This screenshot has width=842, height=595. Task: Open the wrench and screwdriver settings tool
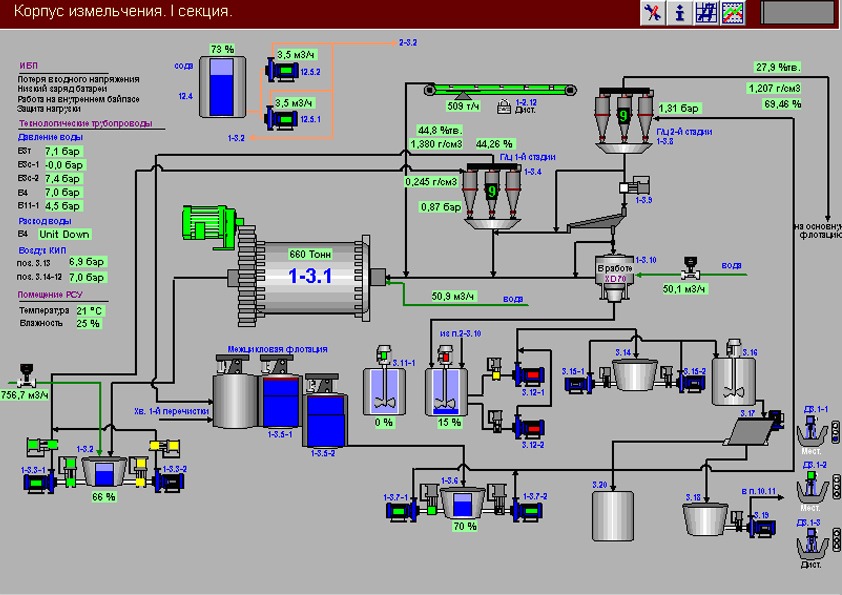(x=654, y=12)
